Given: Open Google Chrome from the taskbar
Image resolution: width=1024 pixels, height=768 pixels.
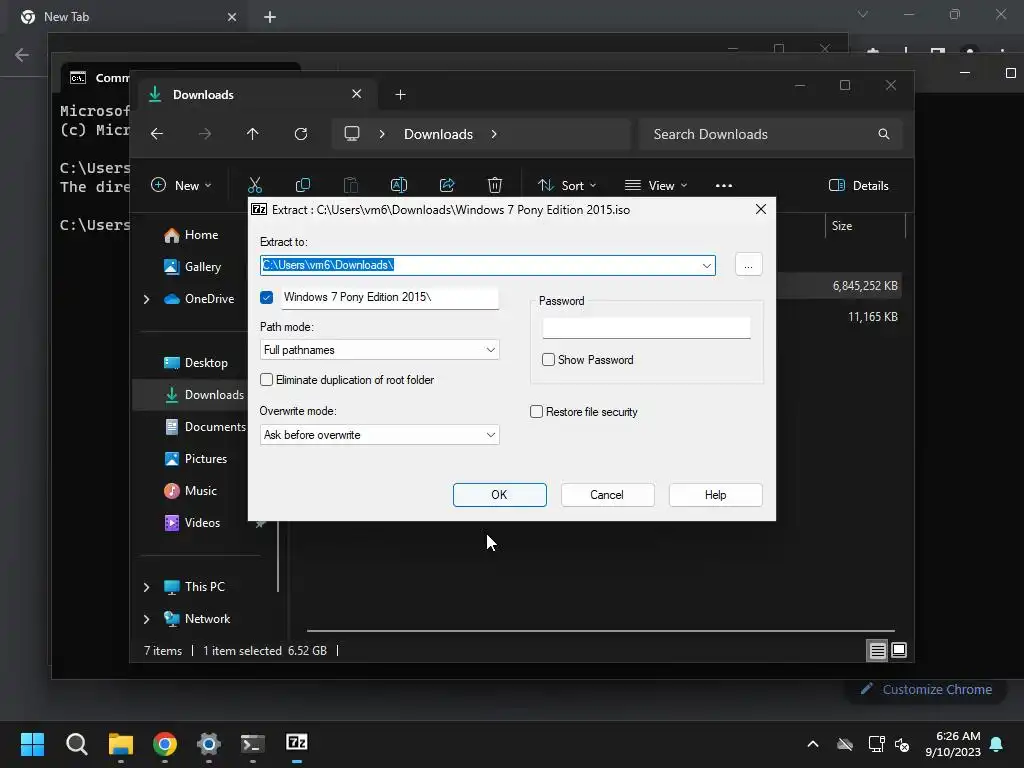Looking at the screenshot, I should 165,743.
